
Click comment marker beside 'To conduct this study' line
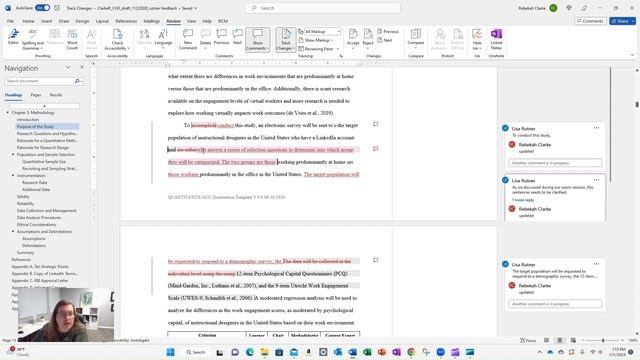point(375,124)
